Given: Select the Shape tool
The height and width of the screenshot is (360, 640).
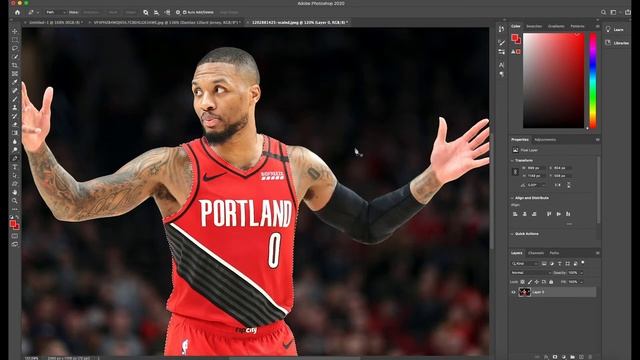Looking at the screenshot, I should pos(15,184).
